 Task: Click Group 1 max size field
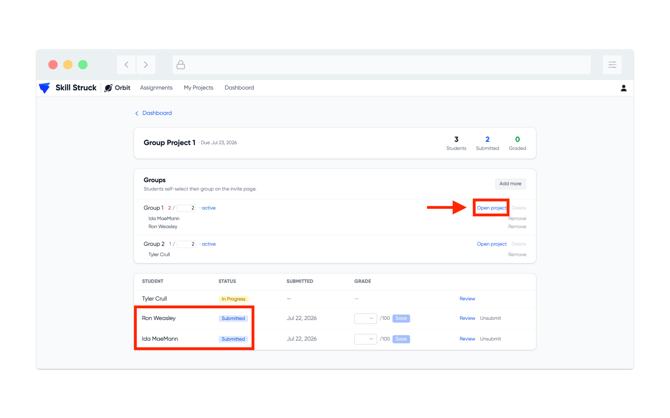click(186, 208)
